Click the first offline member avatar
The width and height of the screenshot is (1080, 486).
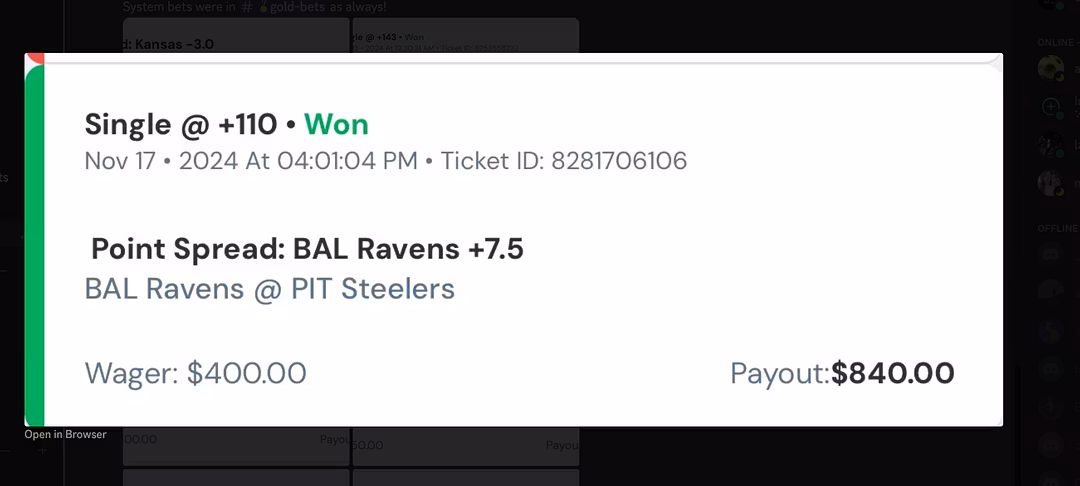coord(1050,254)
